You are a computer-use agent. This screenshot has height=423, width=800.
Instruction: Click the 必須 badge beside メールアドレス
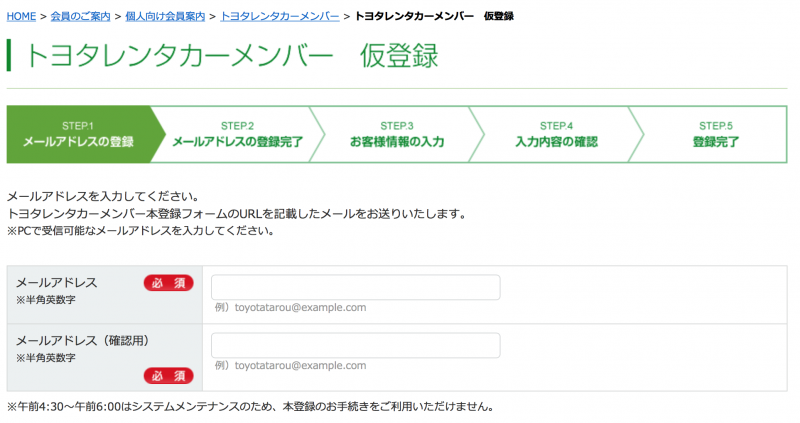[x=169, y=283]
